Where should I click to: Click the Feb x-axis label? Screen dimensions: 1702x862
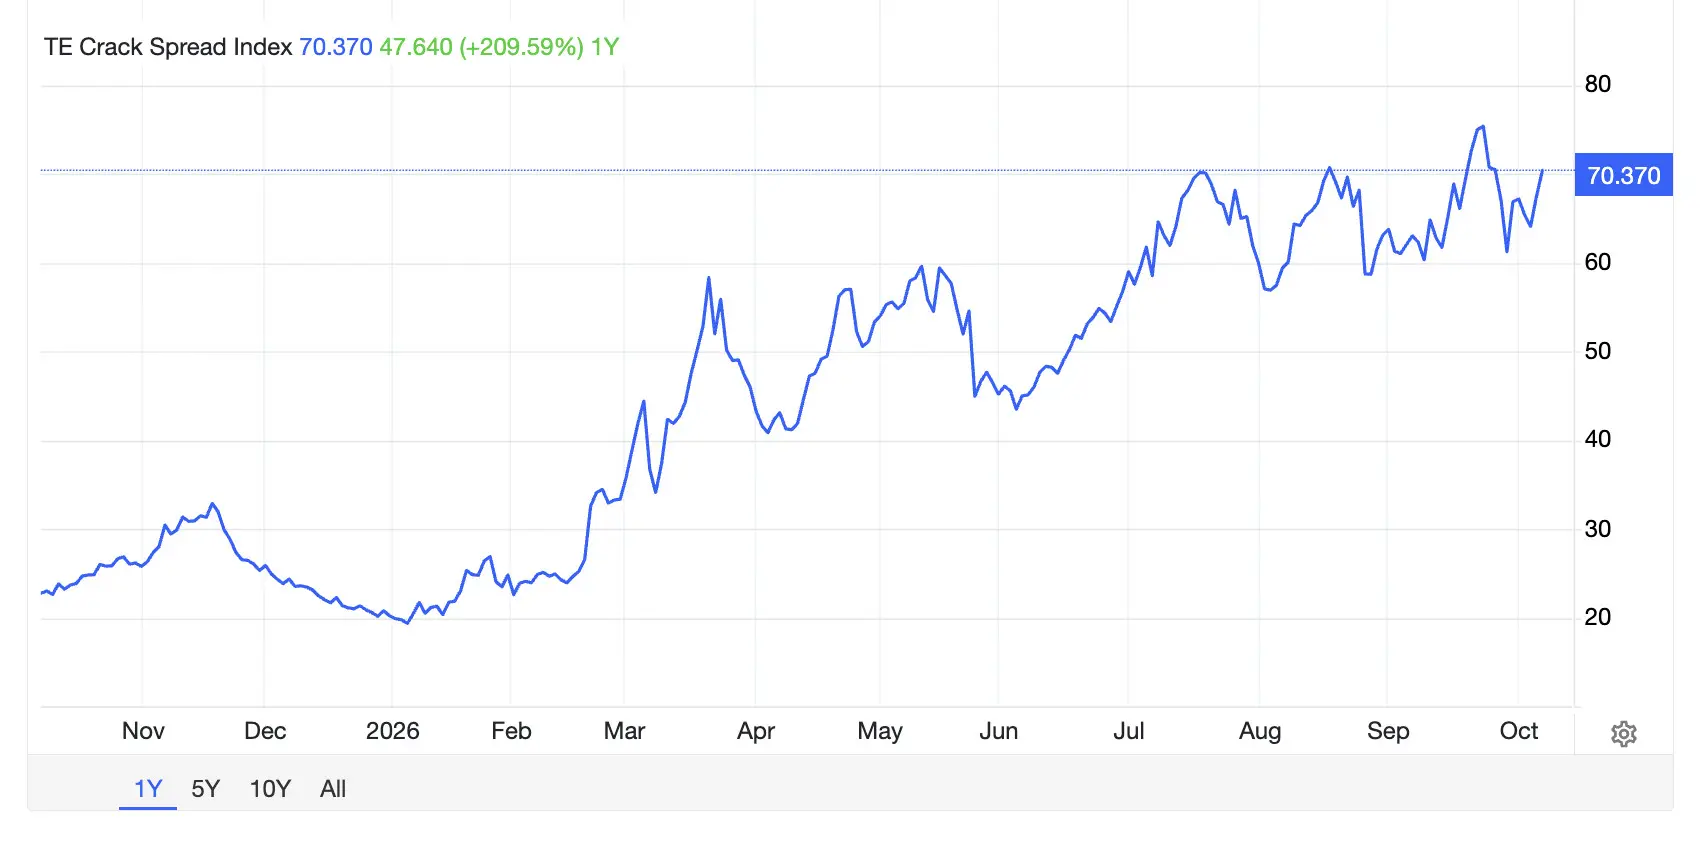511,731
